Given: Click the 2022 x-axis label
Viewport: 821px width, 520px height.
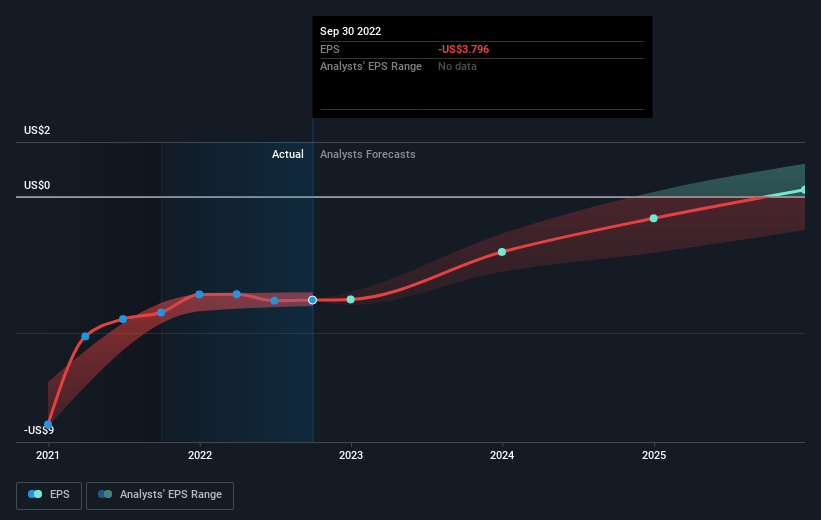Looking at the screenshot, I should (200, 455).
